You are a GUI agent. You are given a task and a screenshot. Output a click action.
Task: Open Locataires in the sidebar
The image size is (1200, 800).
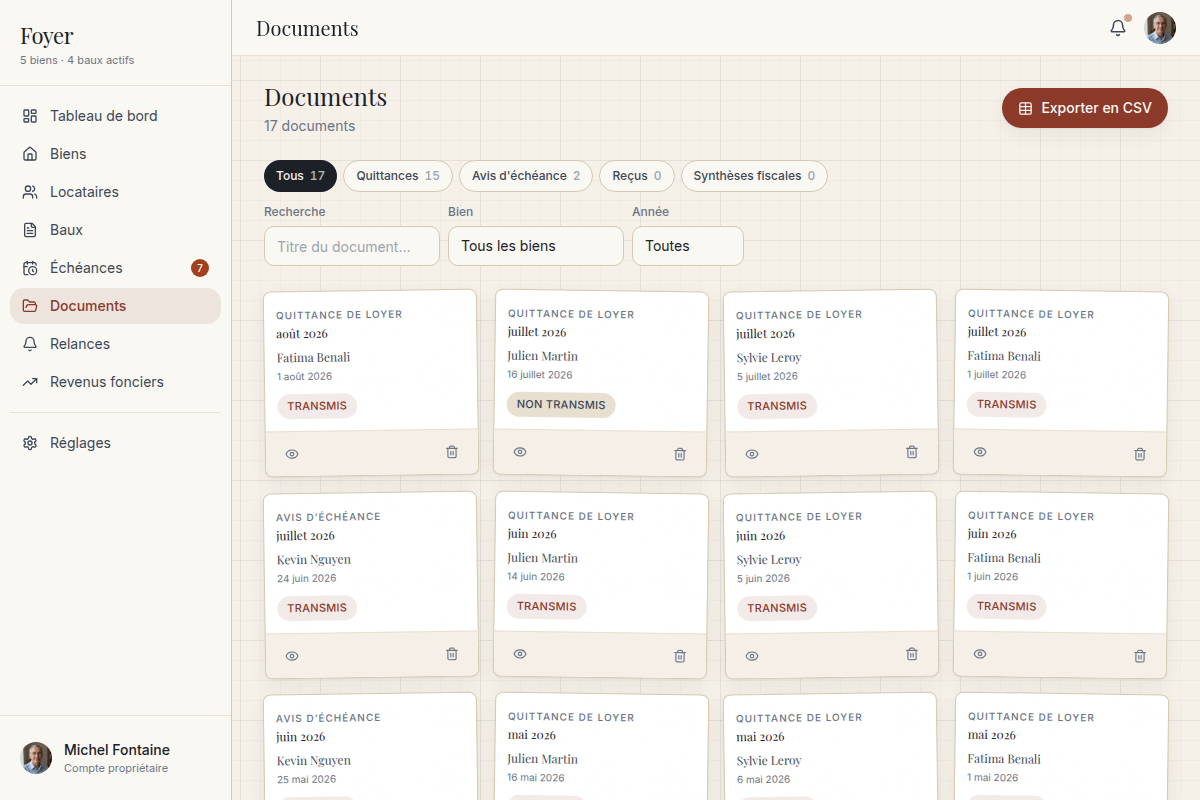pyautogui.click(x=115, y=192)
